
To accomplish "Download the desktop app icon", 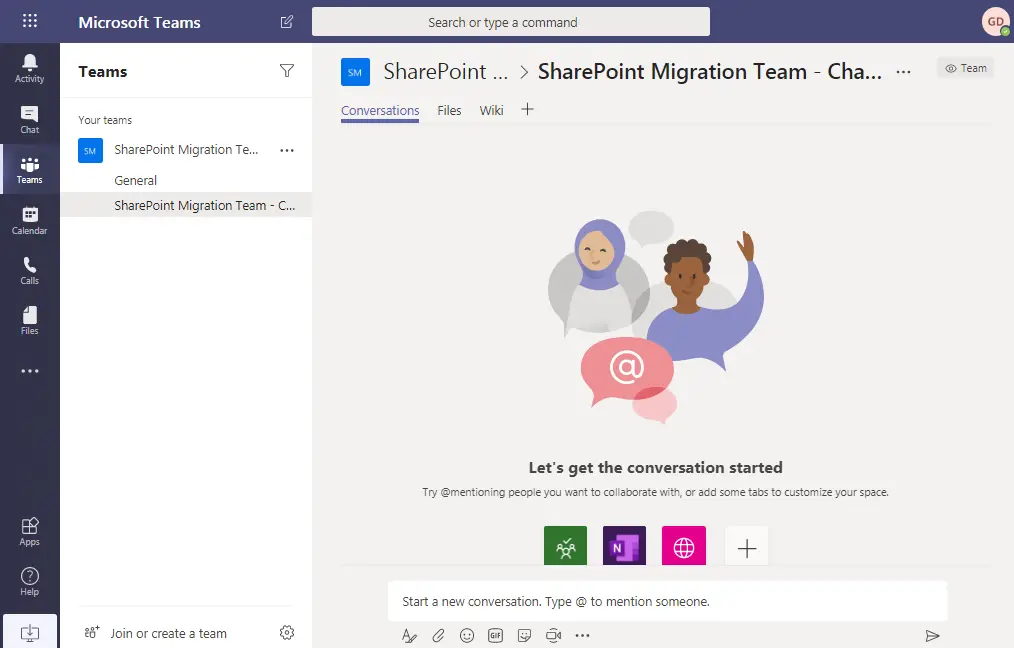I will coord(30,632).
